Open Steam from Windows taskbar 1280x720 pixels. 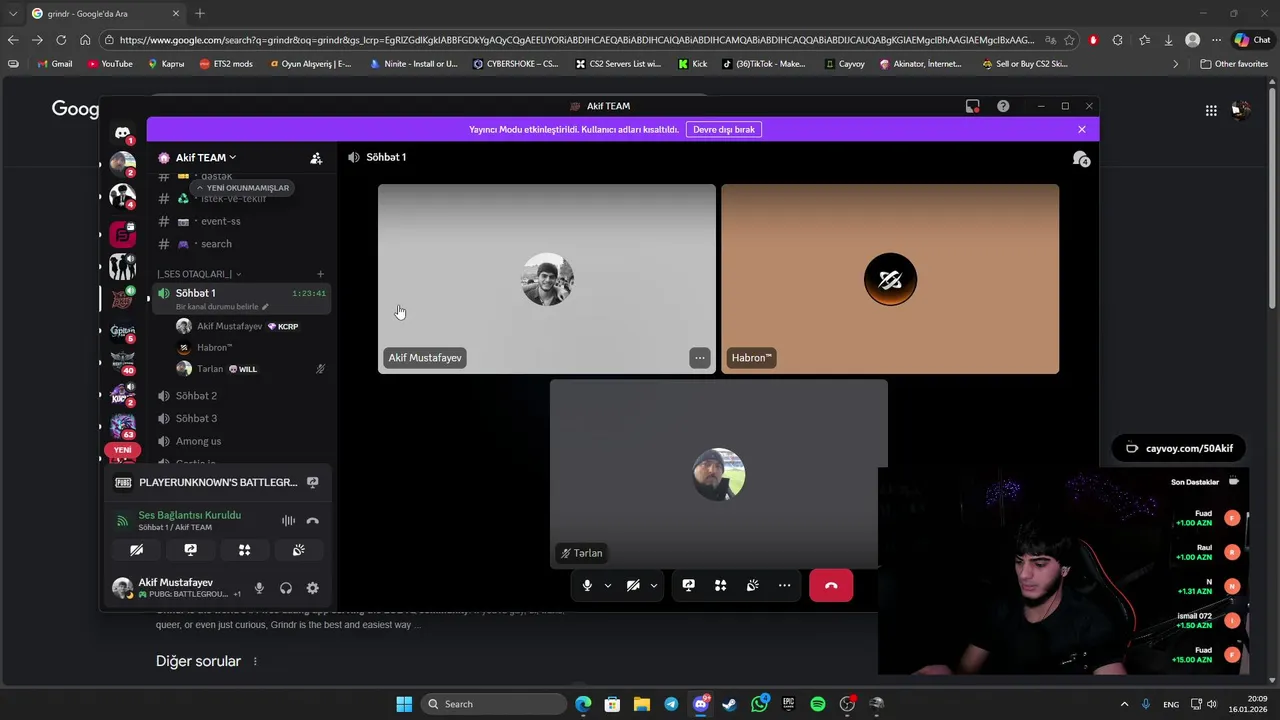730,704
